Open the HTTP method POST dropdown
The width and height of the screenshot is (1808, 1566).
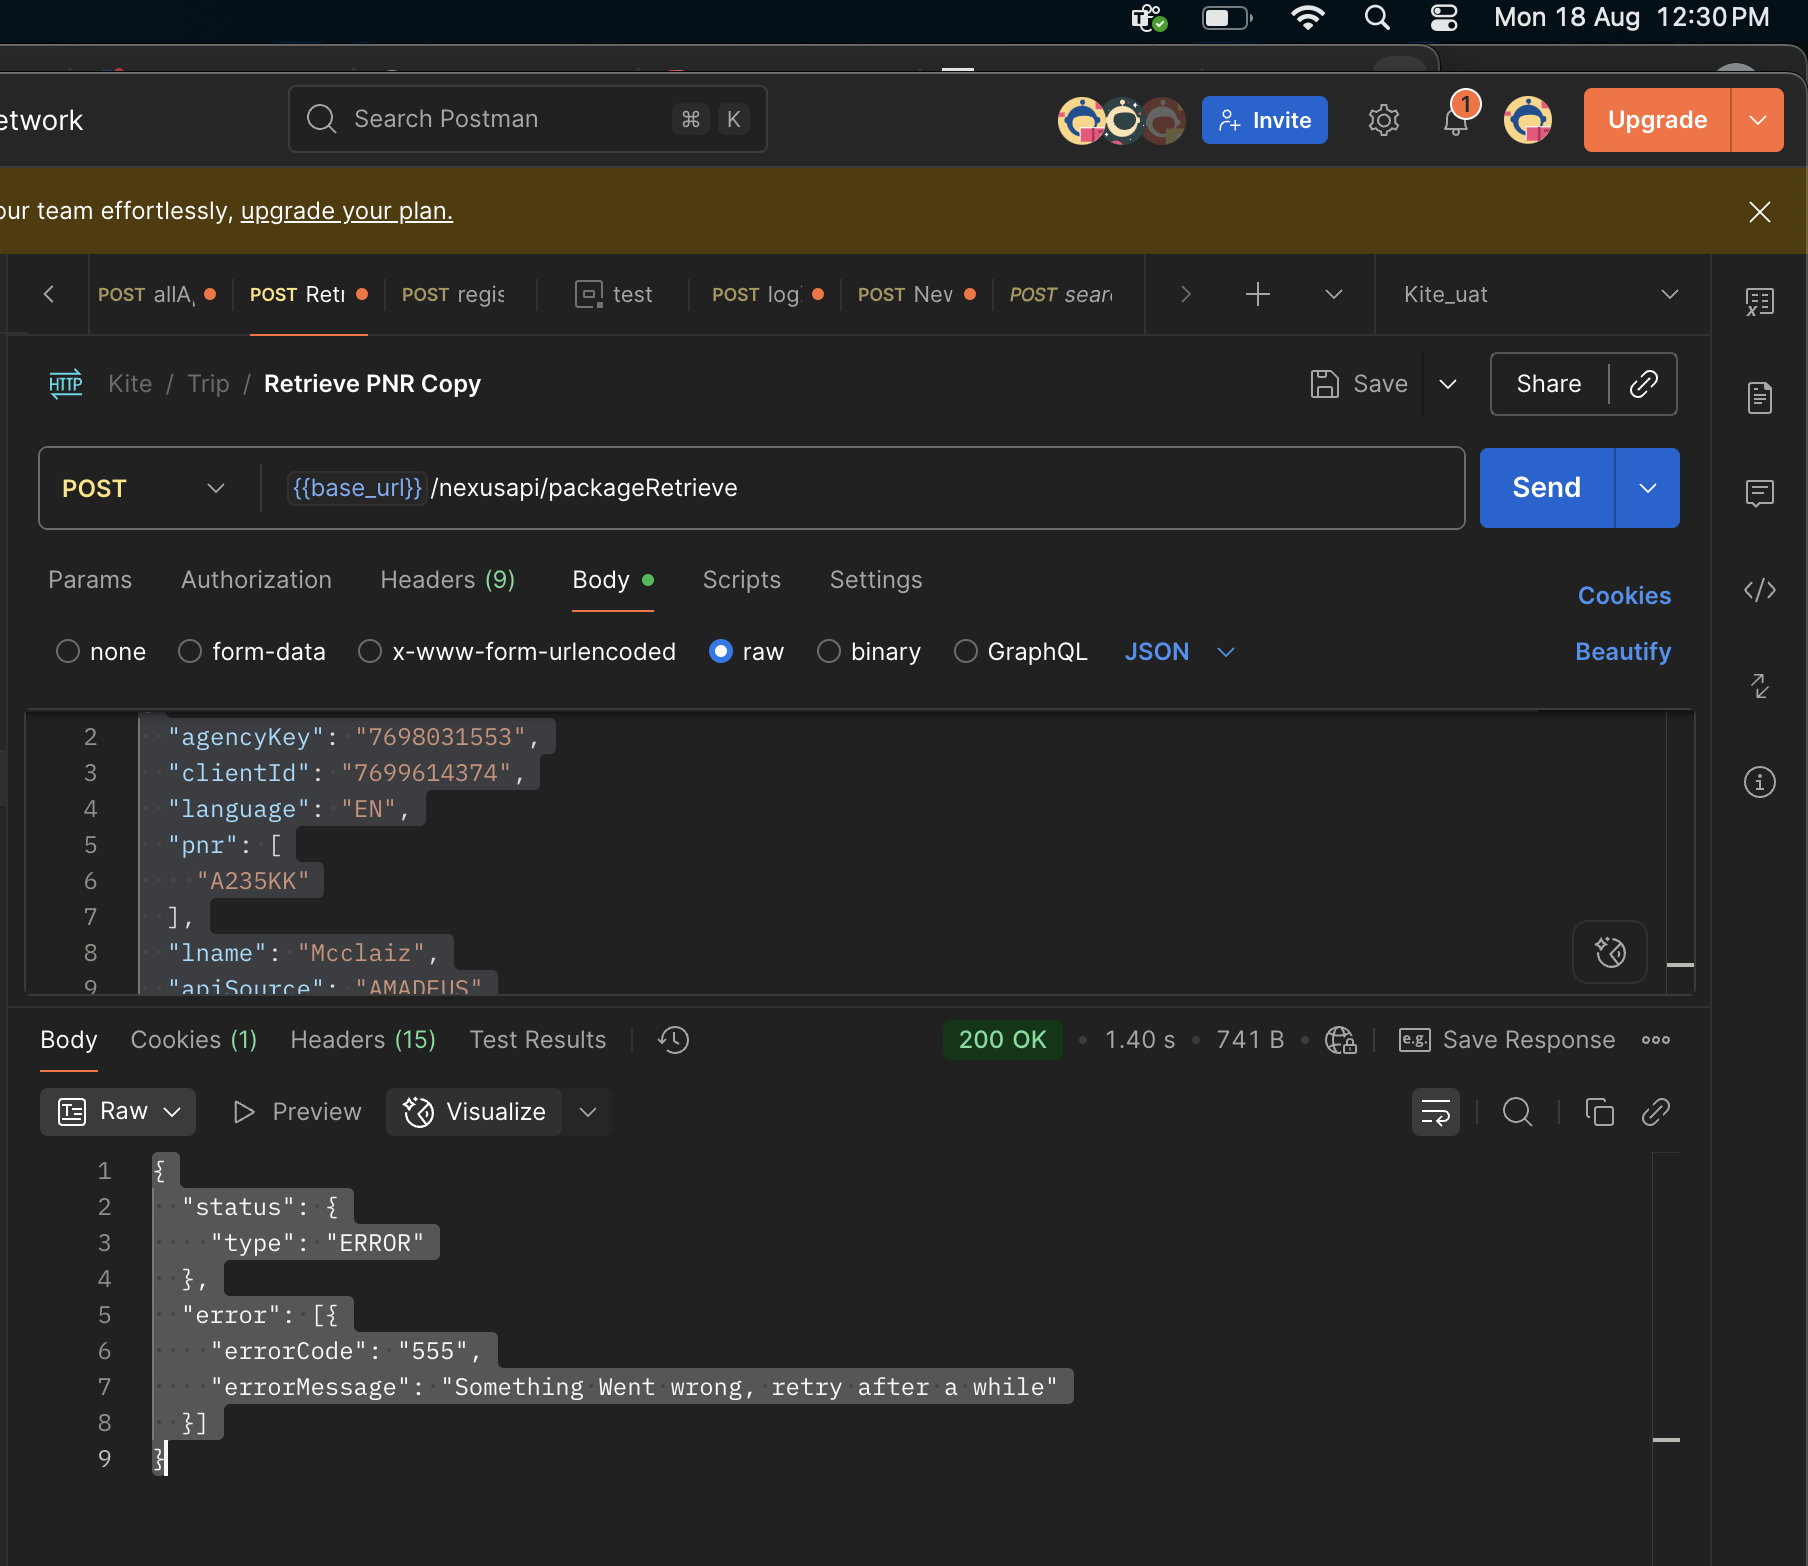click(145, 488)
